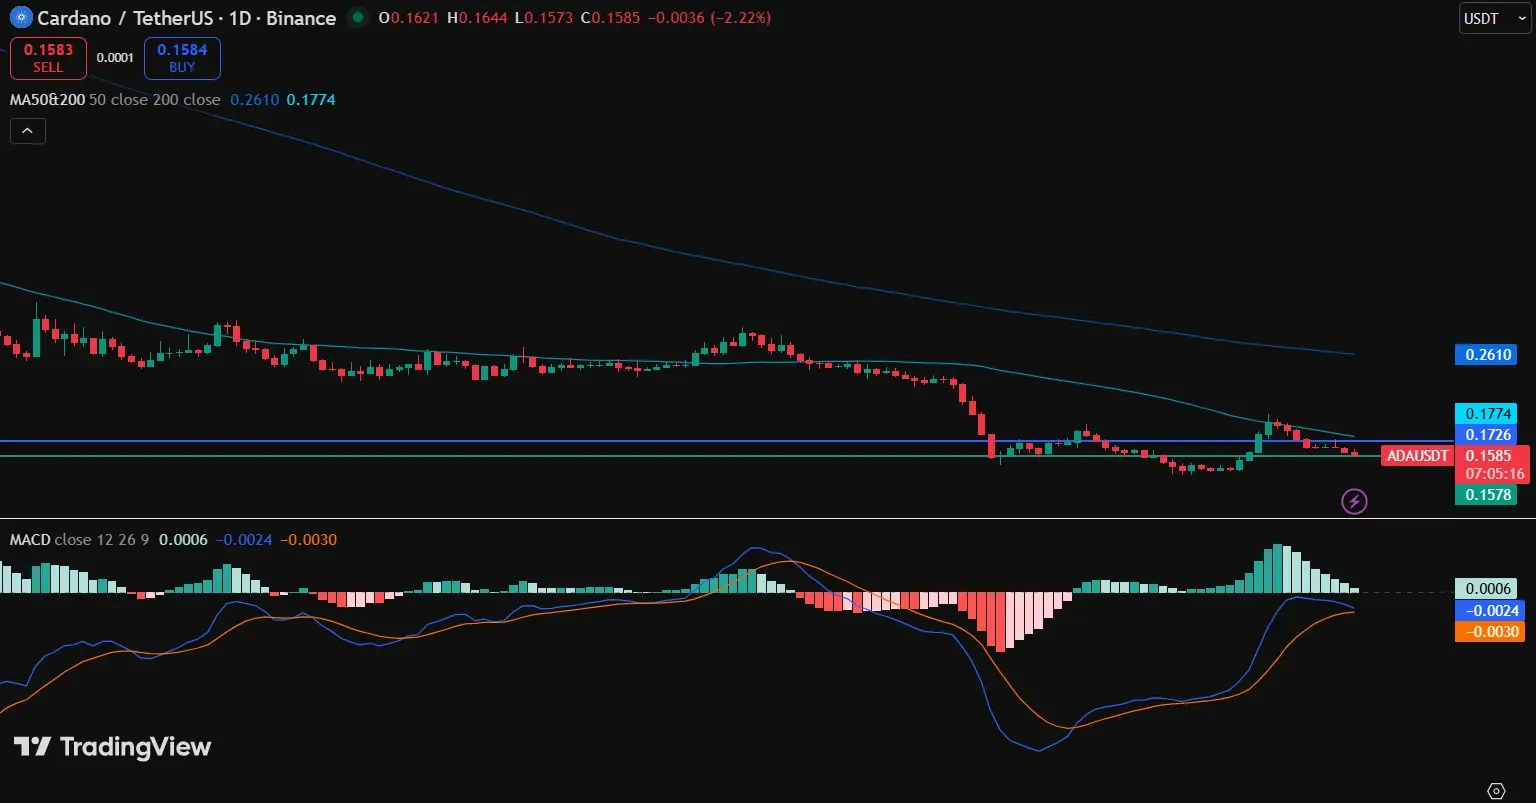The image size is (1536, 803).
Task: Open the USDT currency dropdown
Action: (x=1495, y=18)
